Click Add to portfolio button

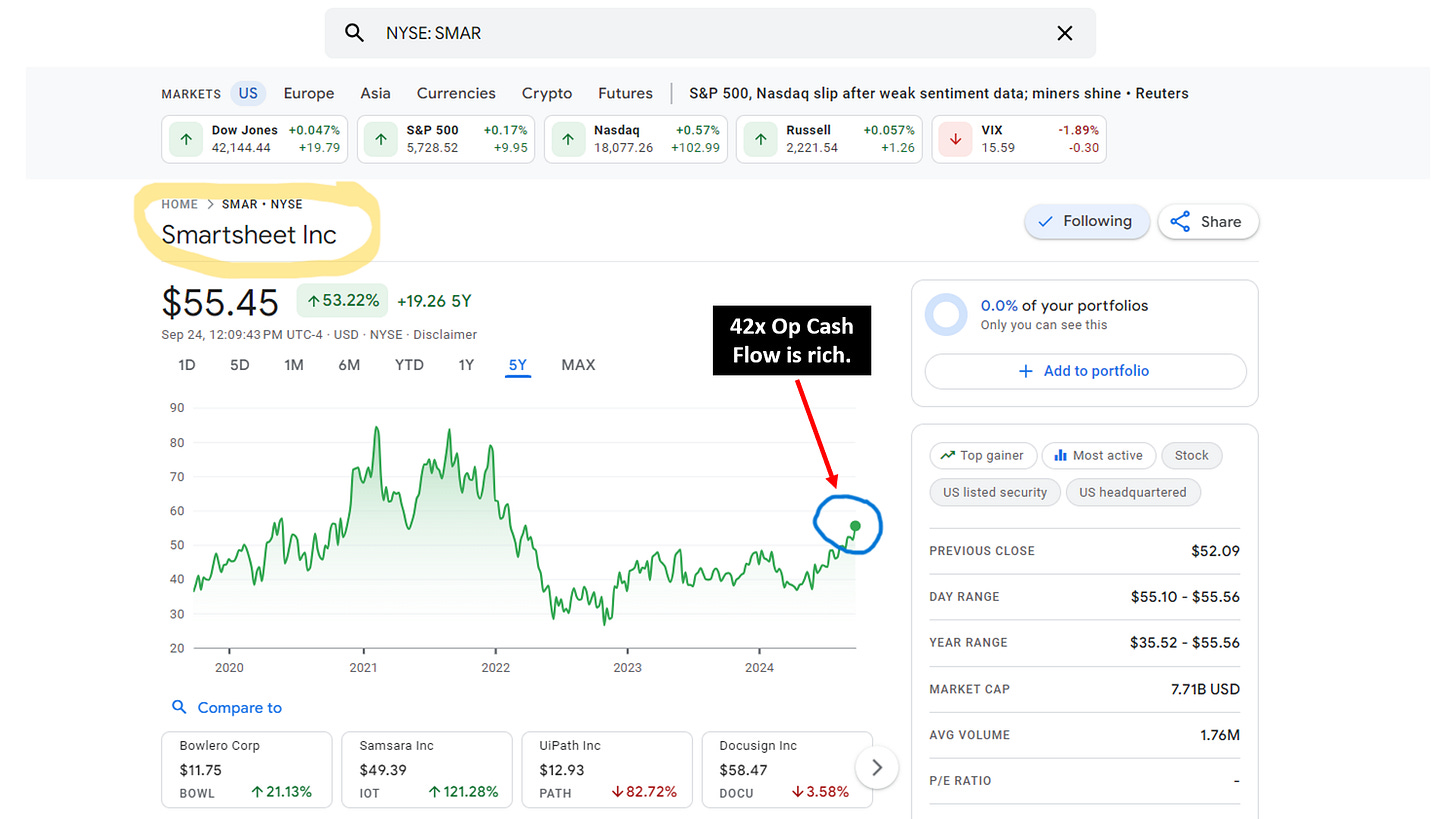pyautogui.click(x=1085, y=371)
